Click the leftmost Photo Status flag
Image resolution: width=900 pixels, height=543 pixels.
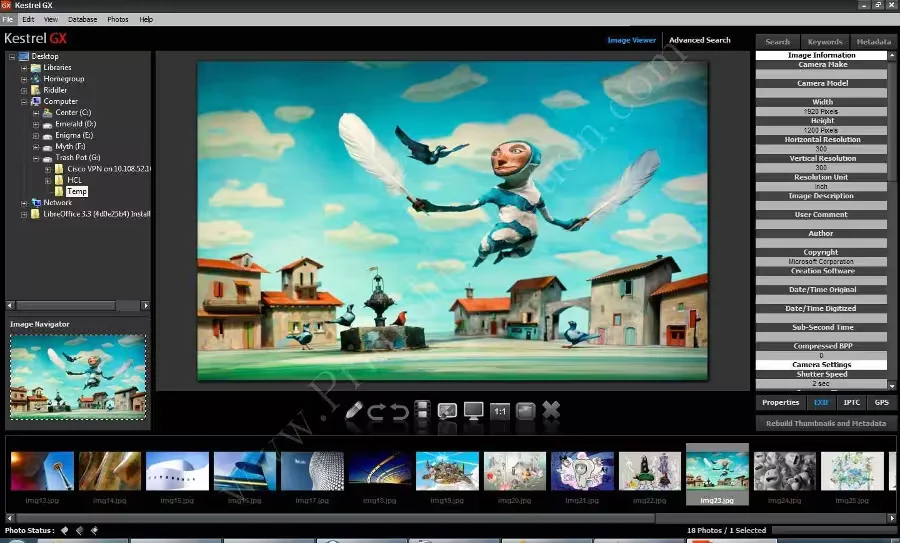coord(64,530)
